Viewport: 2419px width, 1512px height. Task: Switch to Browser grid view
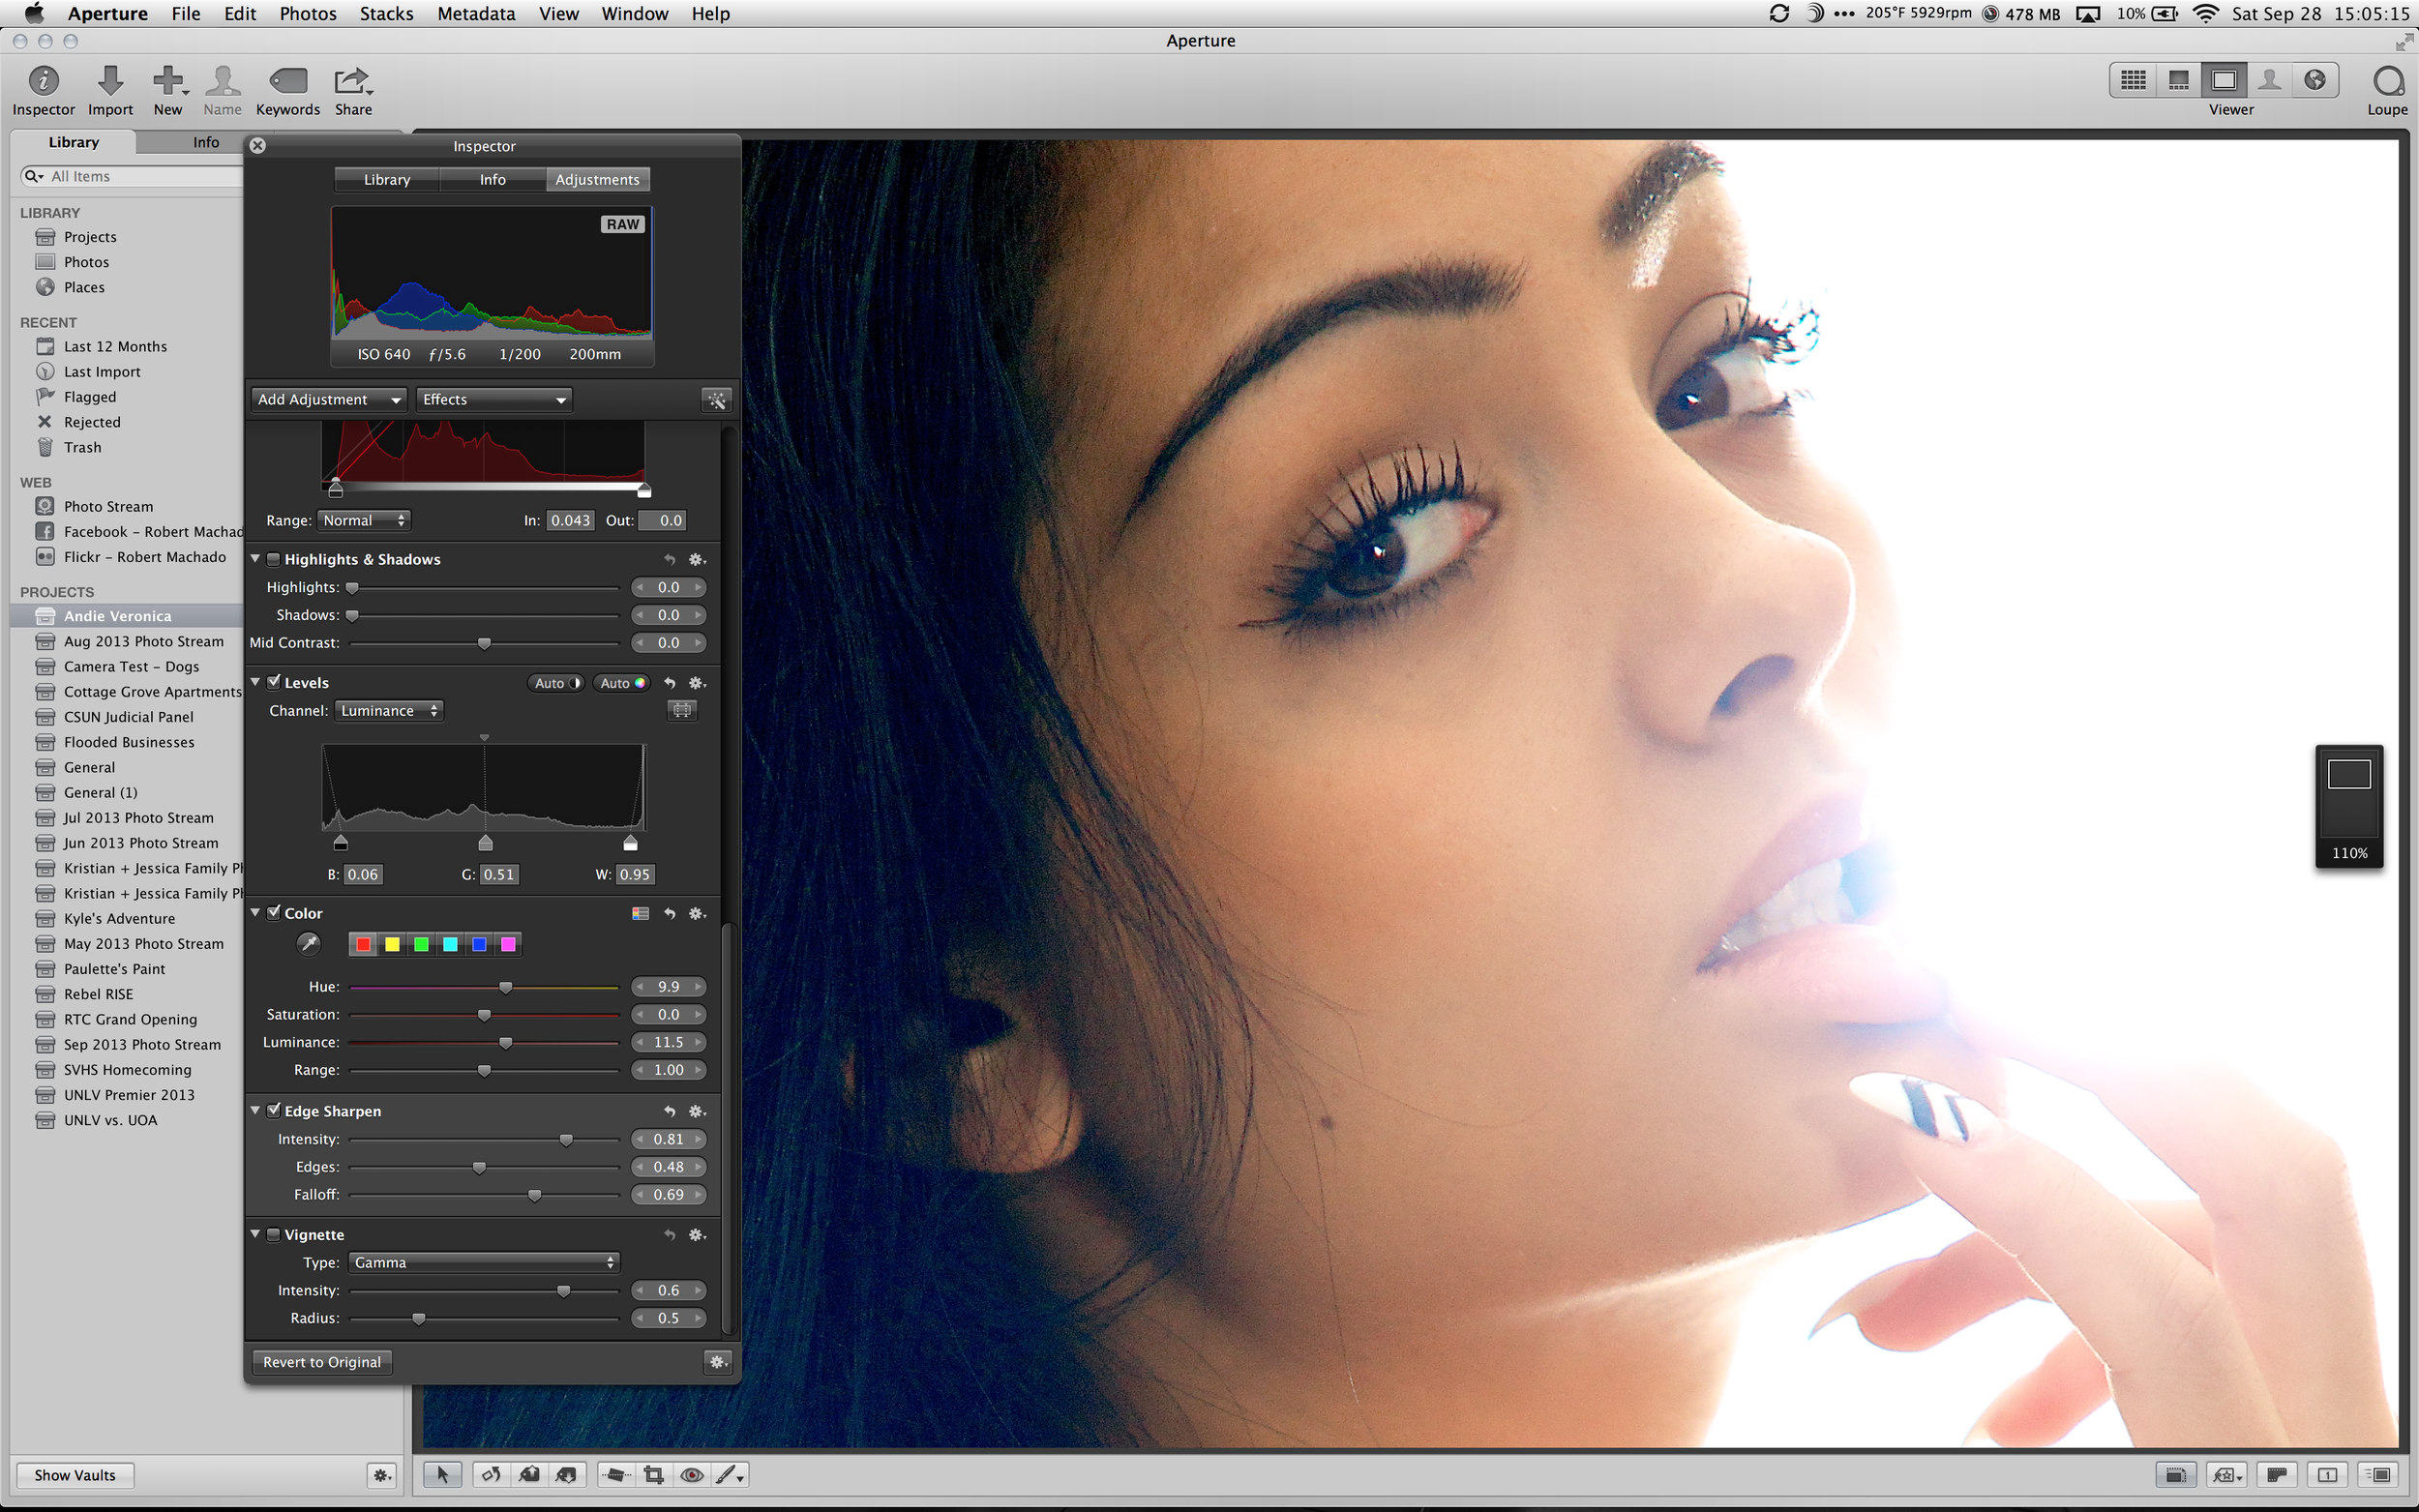2133,80
